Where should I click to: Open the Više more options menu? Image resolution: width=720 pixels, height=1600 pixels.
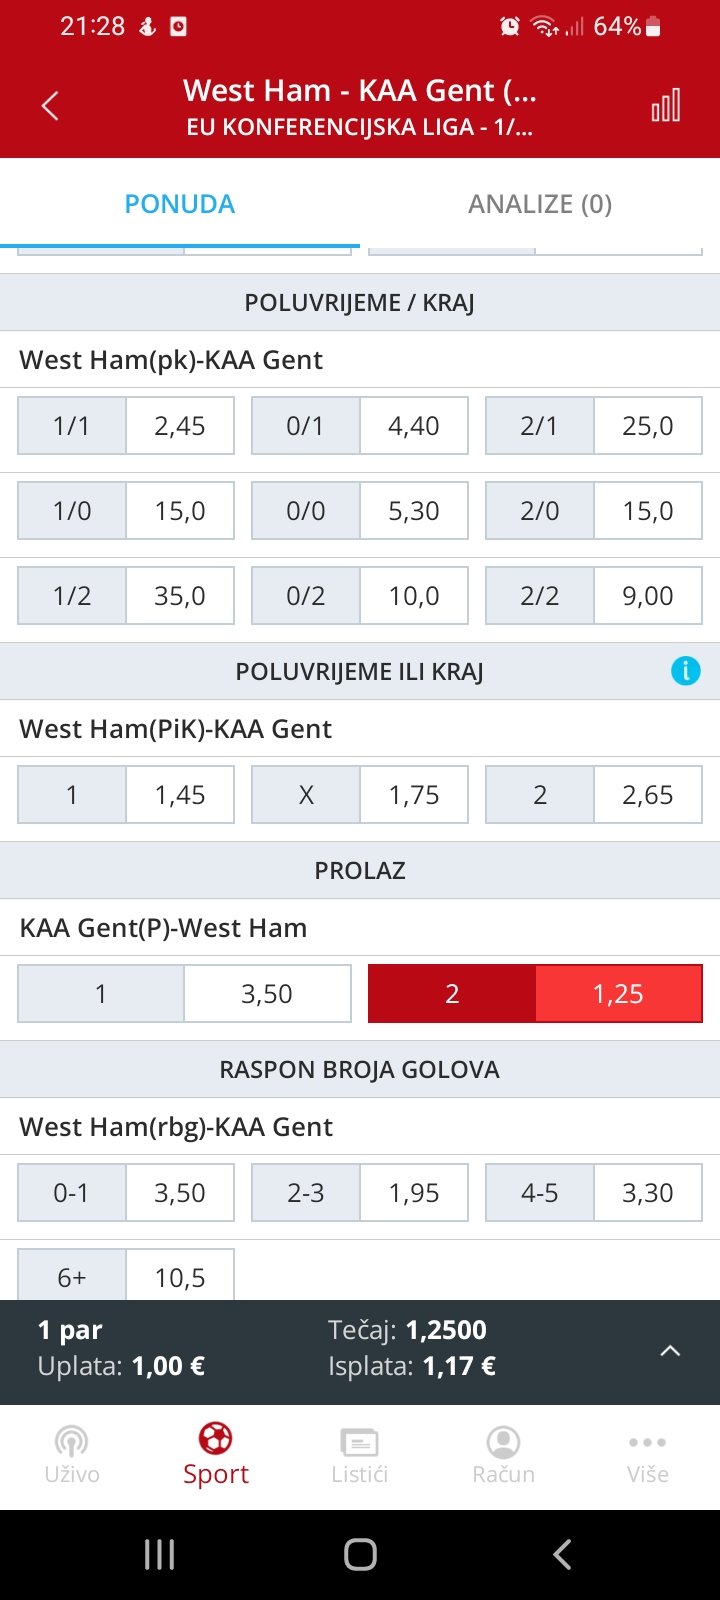click(x=648, y=1455)
